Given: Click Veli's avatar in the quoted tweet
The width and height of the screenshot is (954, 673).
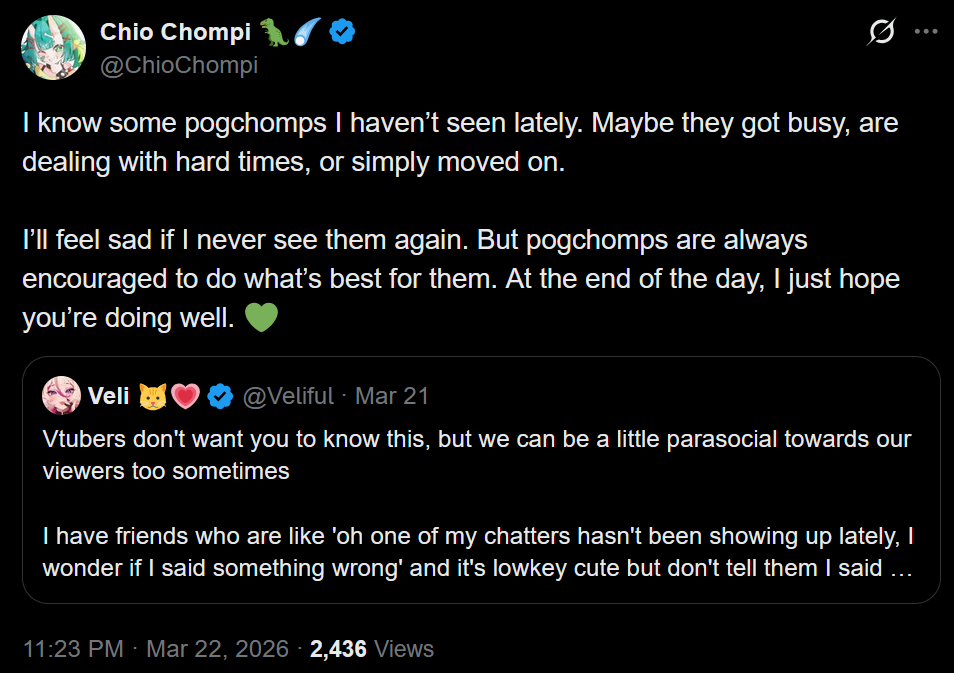Looking at the screenshot, I should (61, 397).
